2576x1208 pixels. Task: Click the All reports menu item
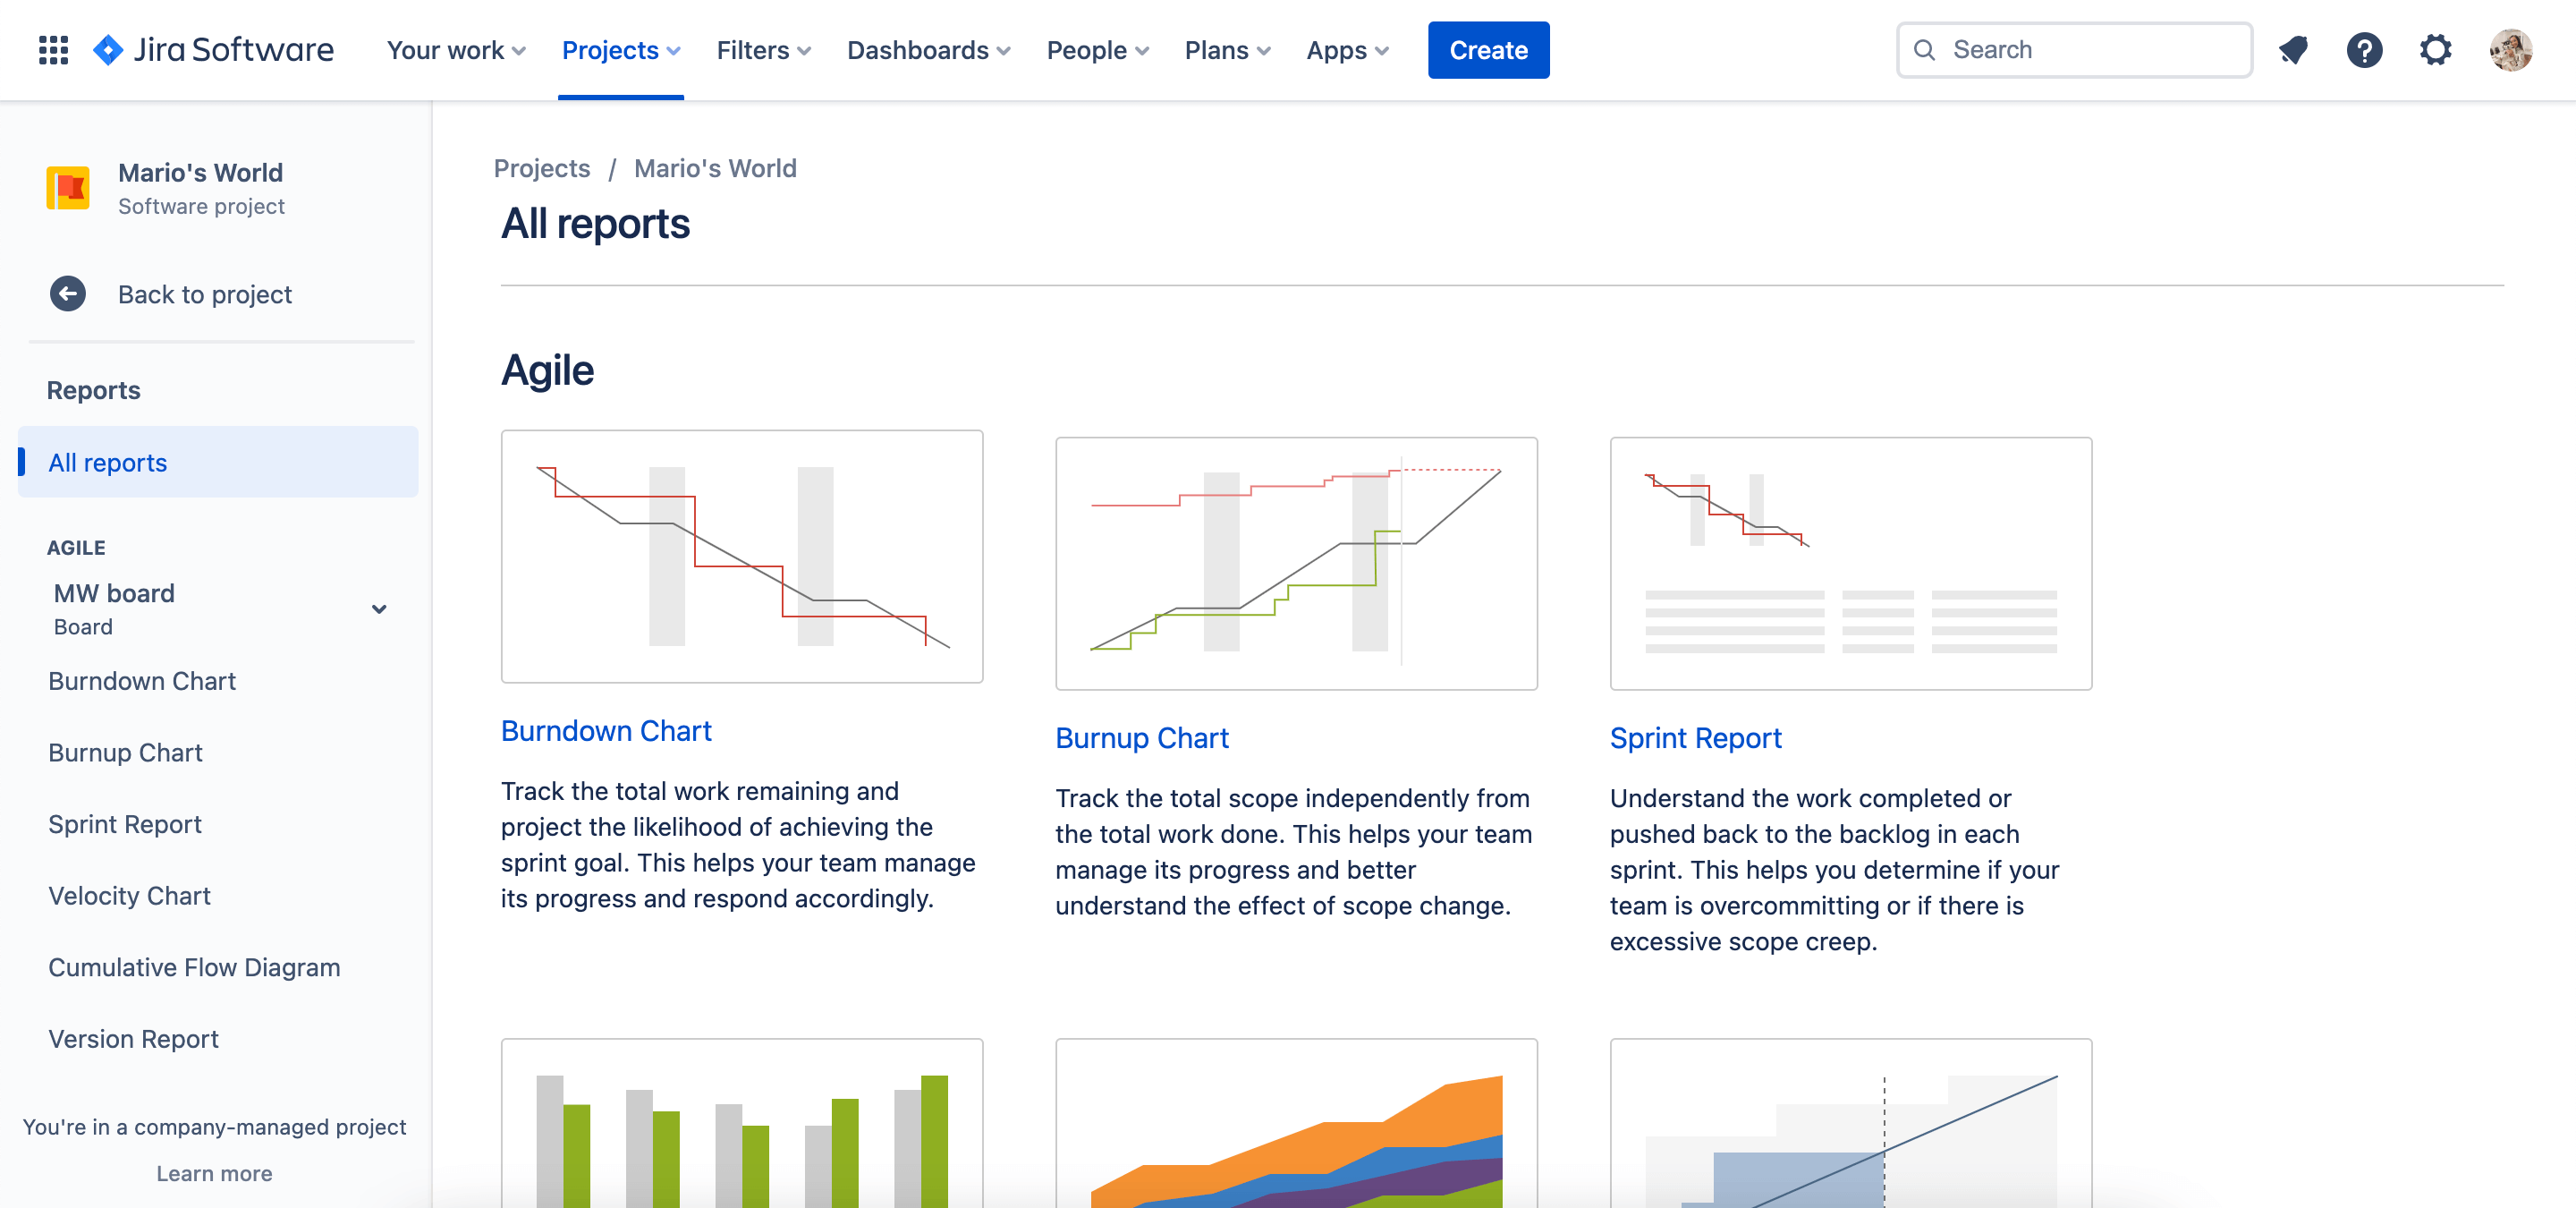[x=108, y=462]
